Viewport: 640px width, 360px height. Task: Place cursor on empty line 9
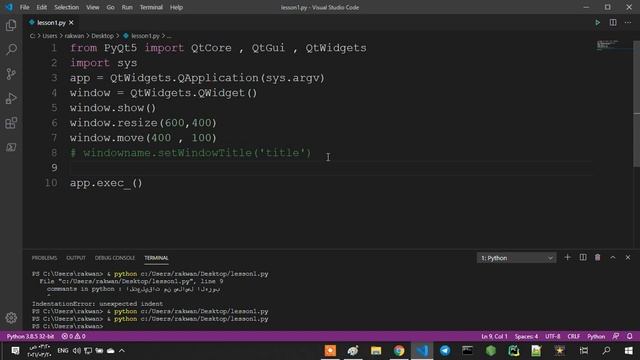[x=331, y=168]
